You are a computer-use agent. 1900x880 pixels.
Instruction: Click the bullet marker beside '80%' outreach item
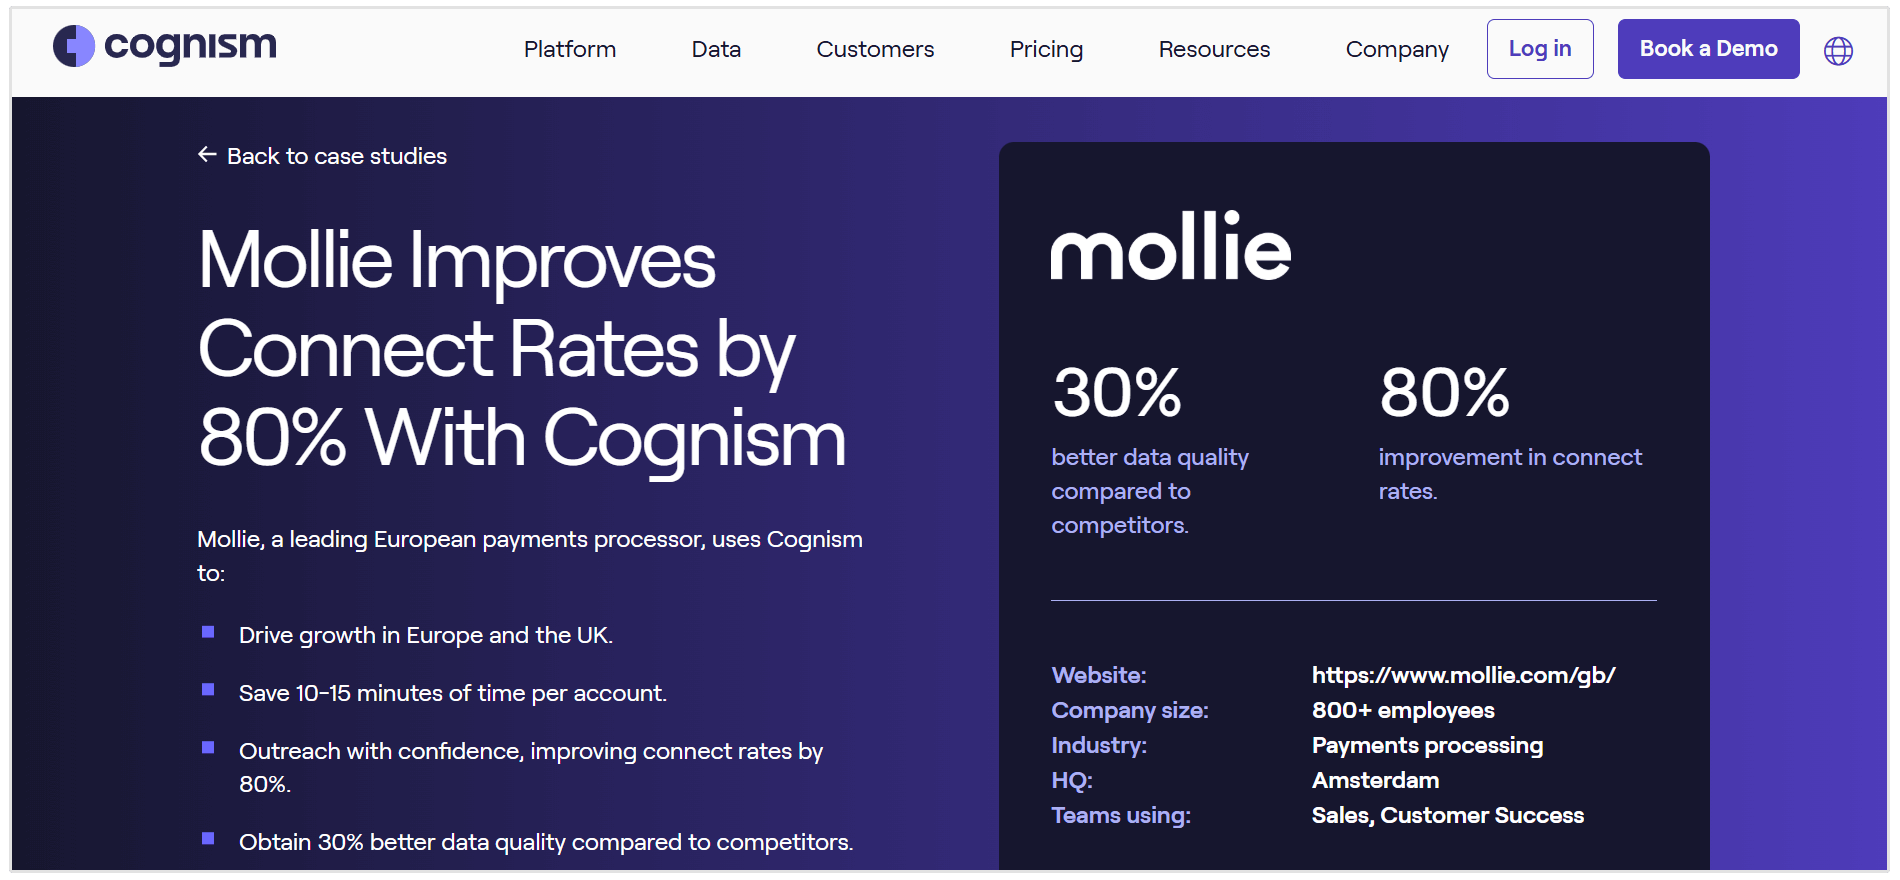tap(208, 747)
